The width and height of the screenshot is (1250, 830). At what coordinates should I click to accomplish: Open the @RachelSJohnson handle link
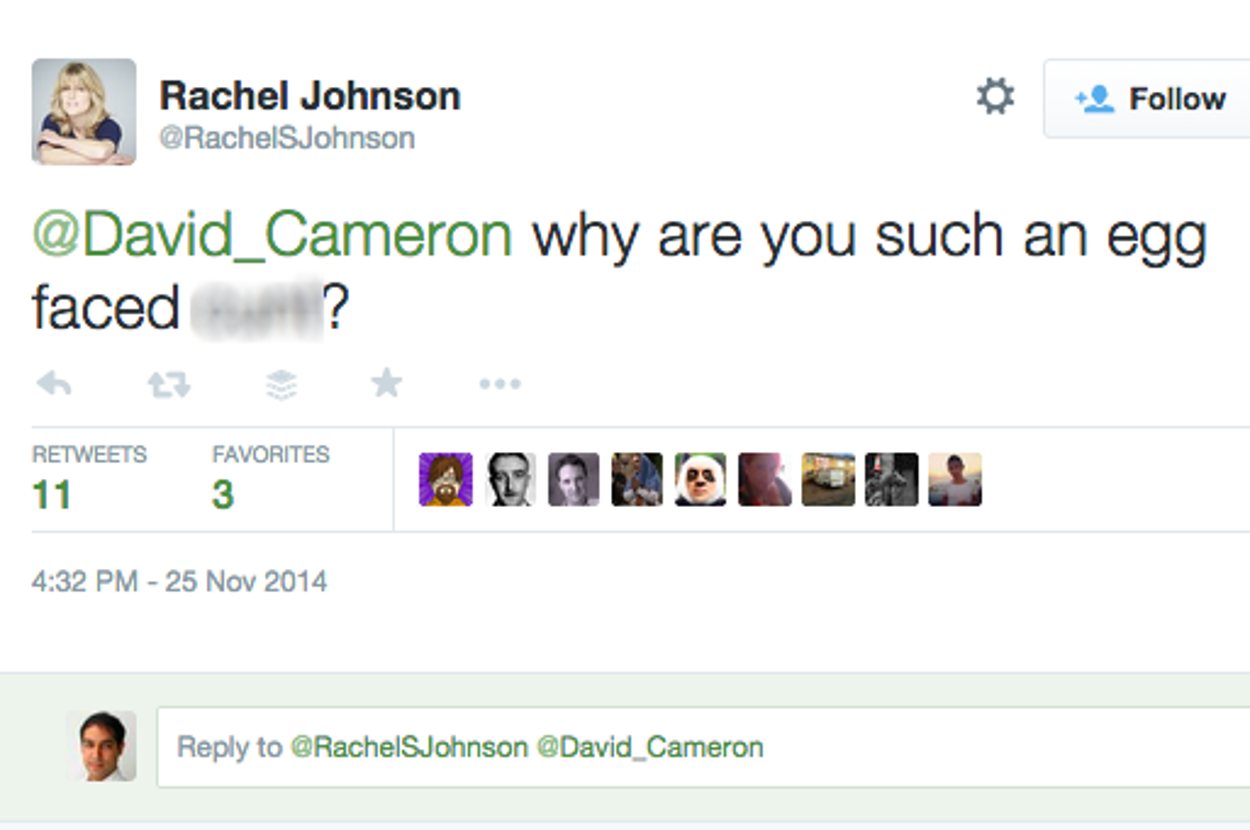point(287,138)
